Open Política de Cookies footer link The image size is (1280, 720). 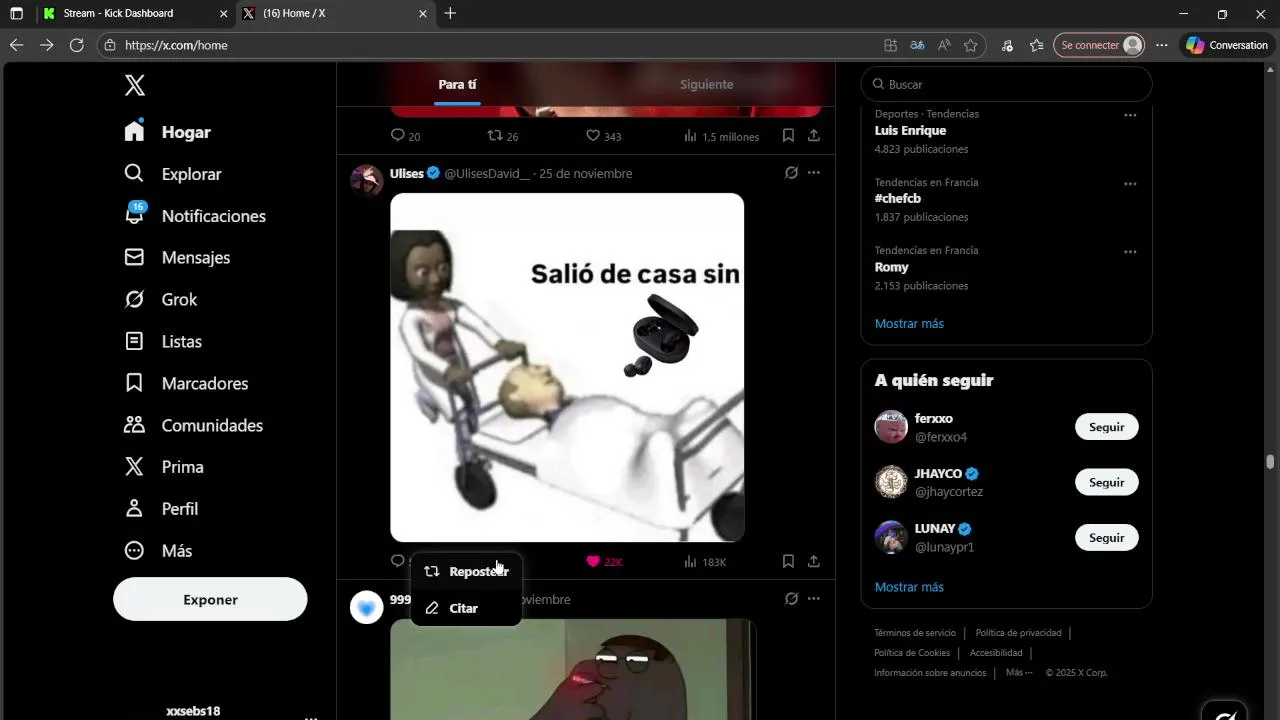pyautogui.click(x=912, y=653)
